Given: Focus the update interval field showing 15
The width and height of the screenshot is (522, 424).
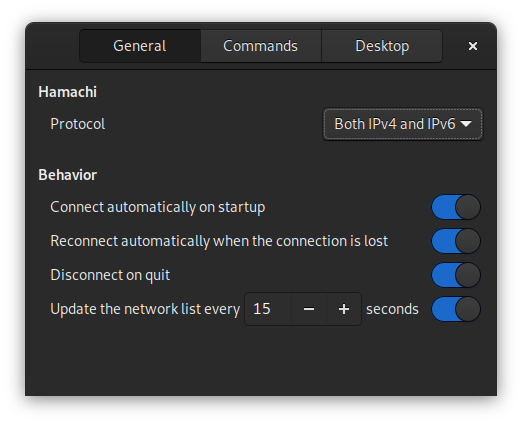Looking at the screenshot, I should tap(268, 309).
